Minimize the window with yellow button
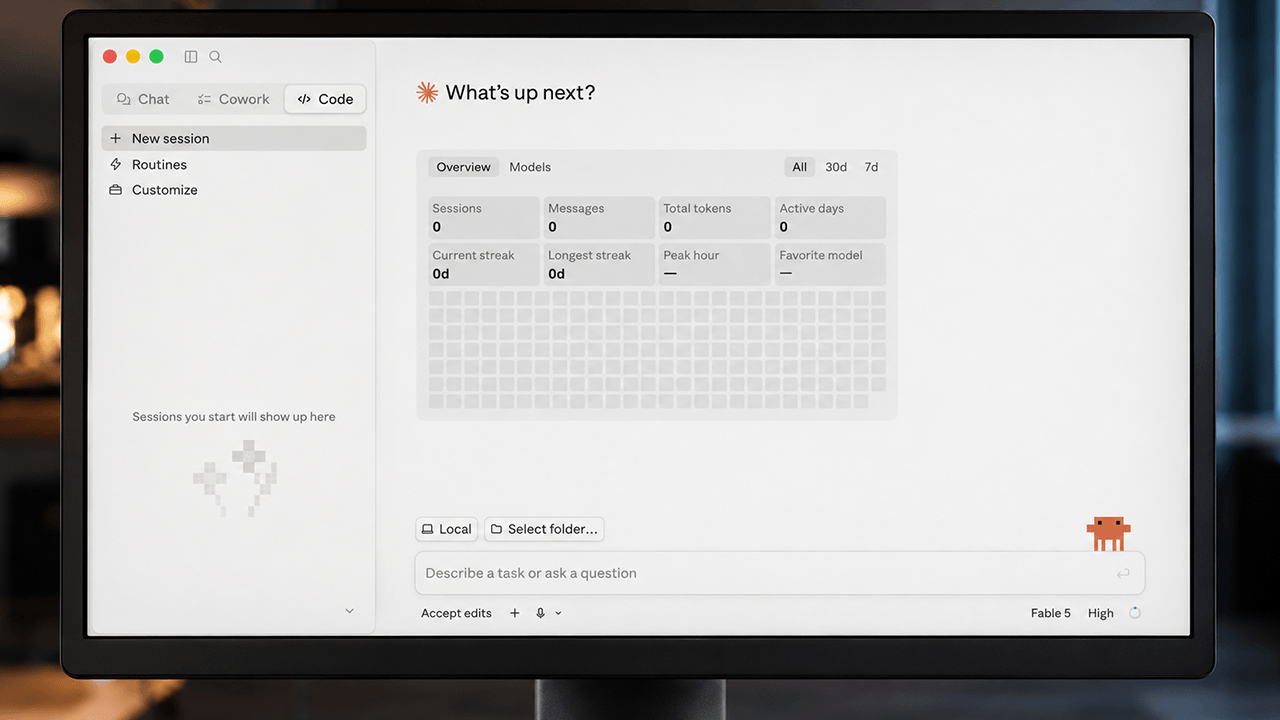The width and height of the screenshot is (1280, 720). [x=133, y=57]
